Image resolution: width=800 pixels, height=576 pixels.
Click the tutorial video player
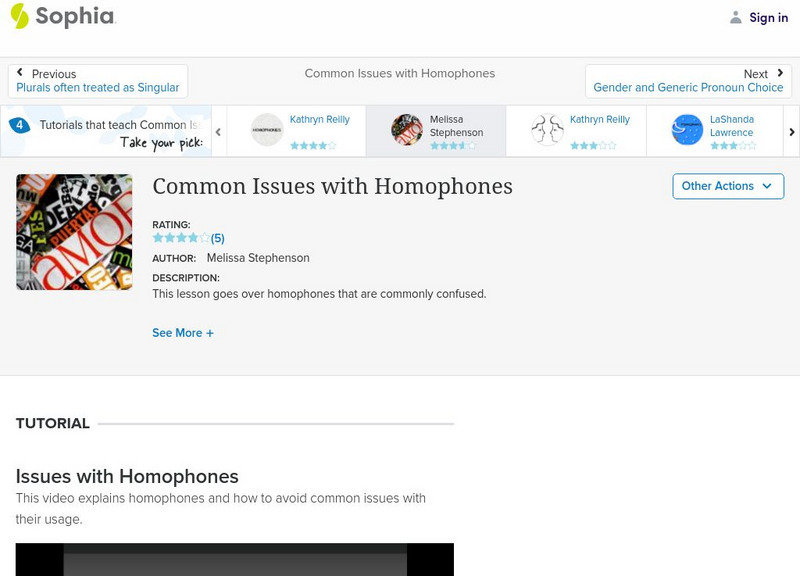point(235,559)
